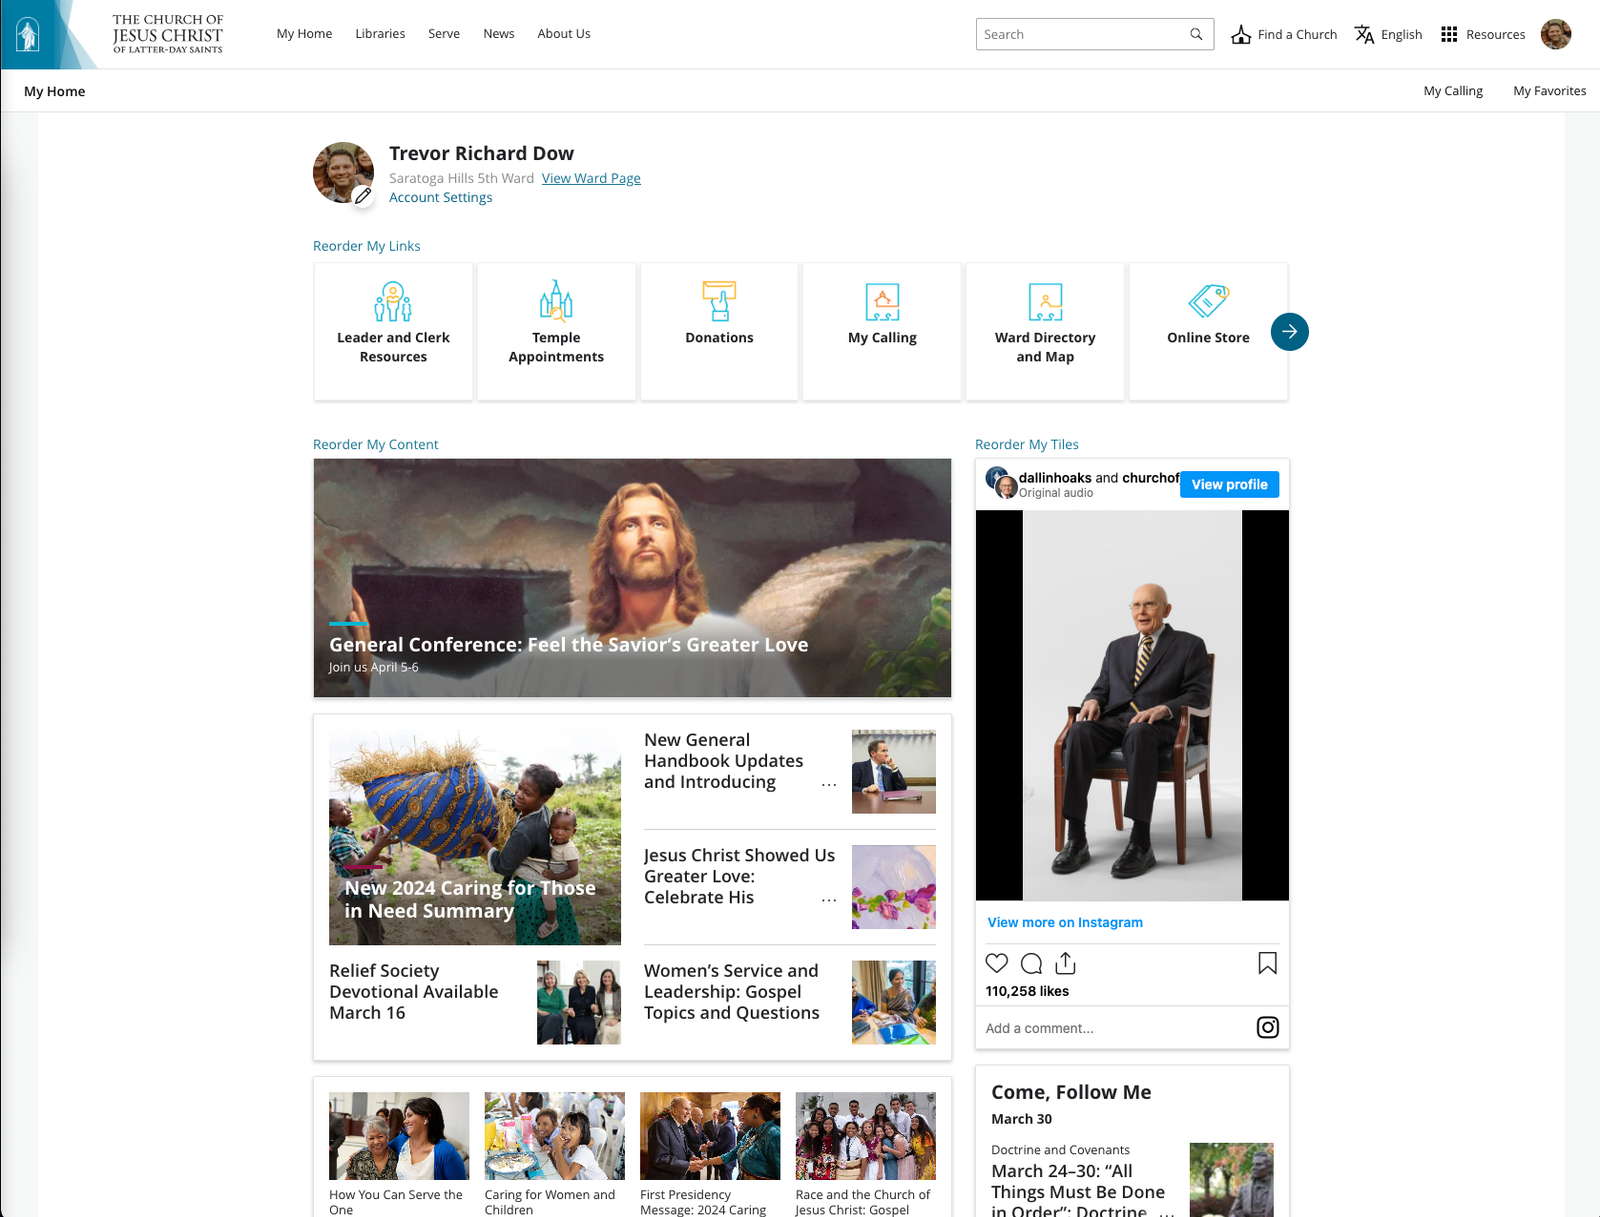
Task: Open Caring for Those in Need Summary image
Action: tap(475, 837)
